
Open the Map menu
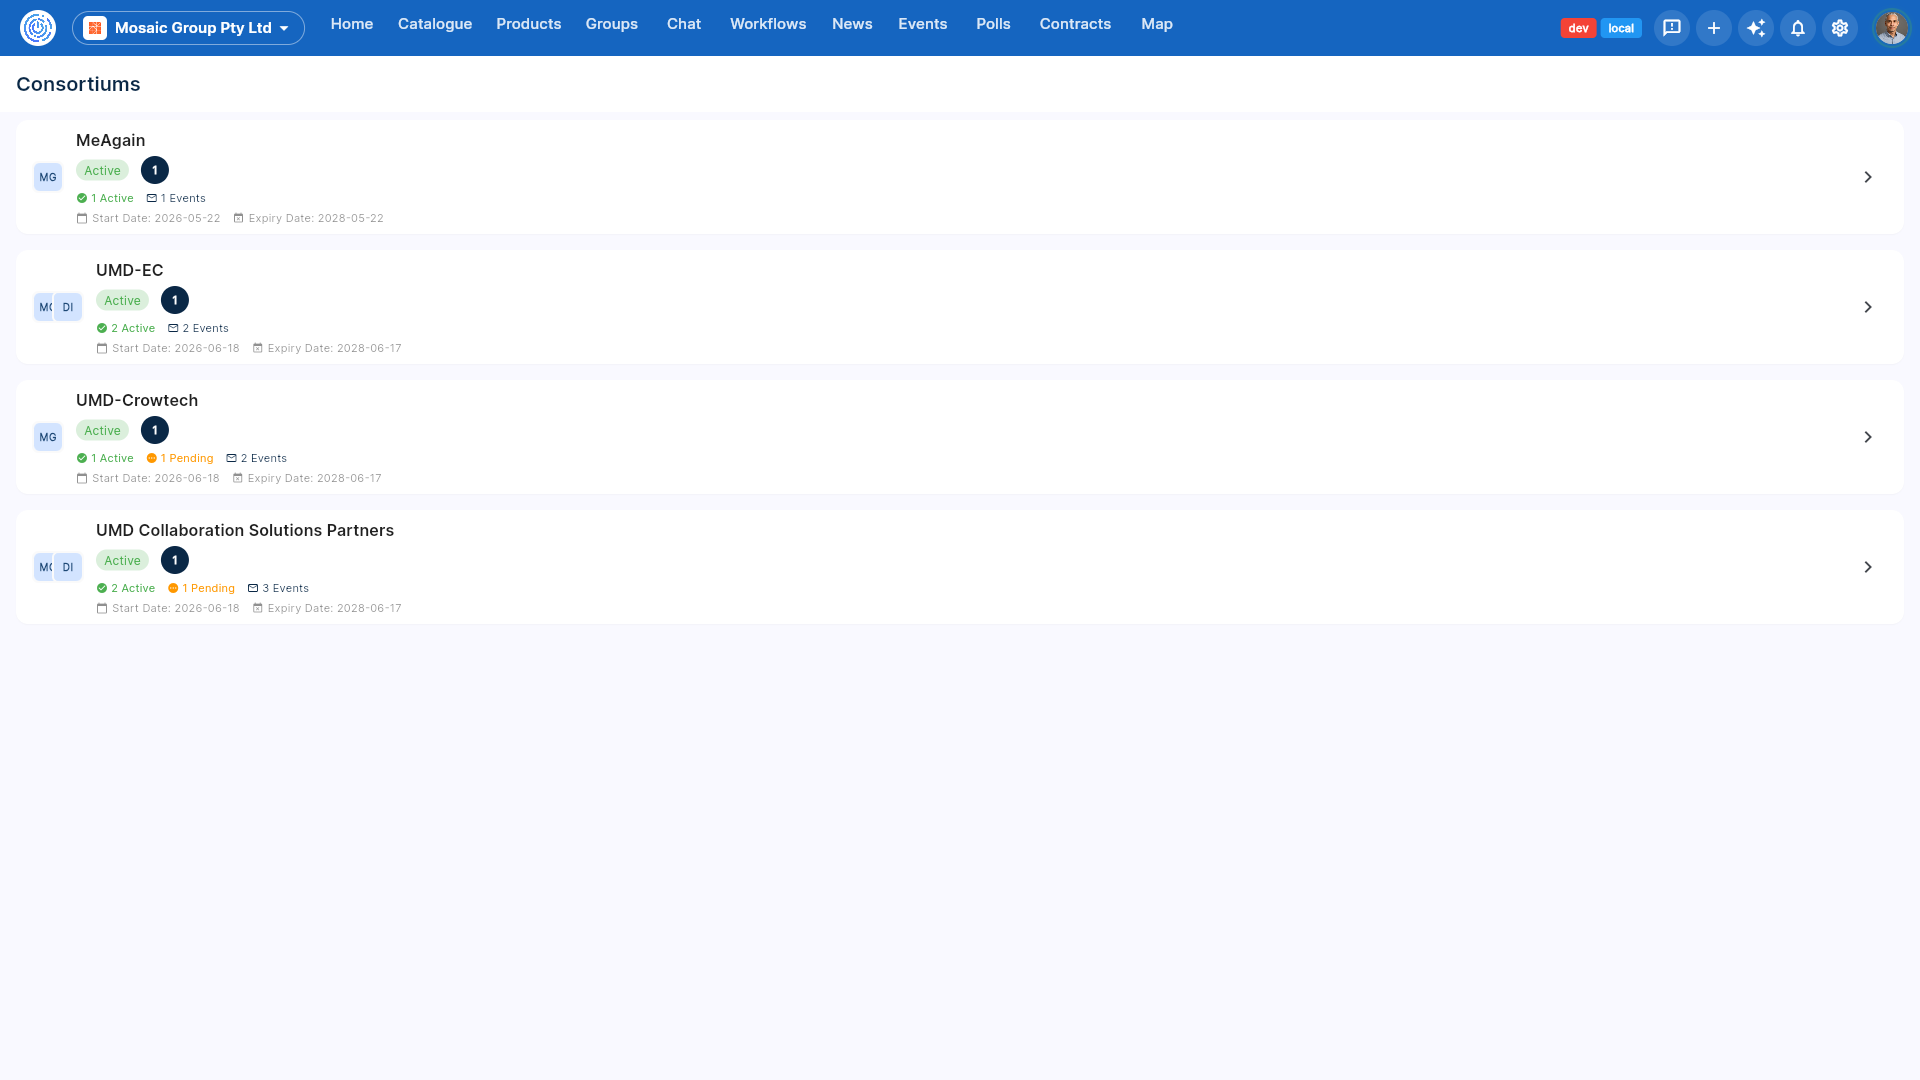1157,24
